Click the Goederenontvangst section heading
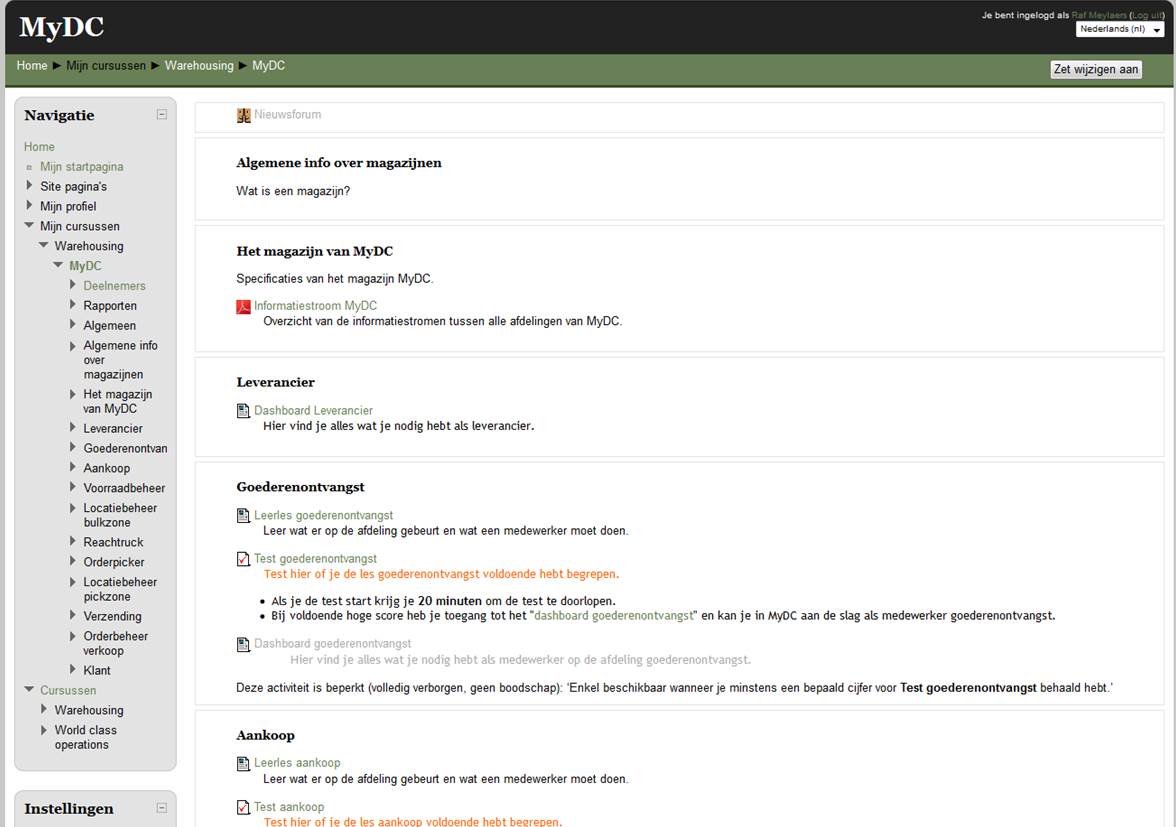The image size is (1176, 827). point(300,487)
